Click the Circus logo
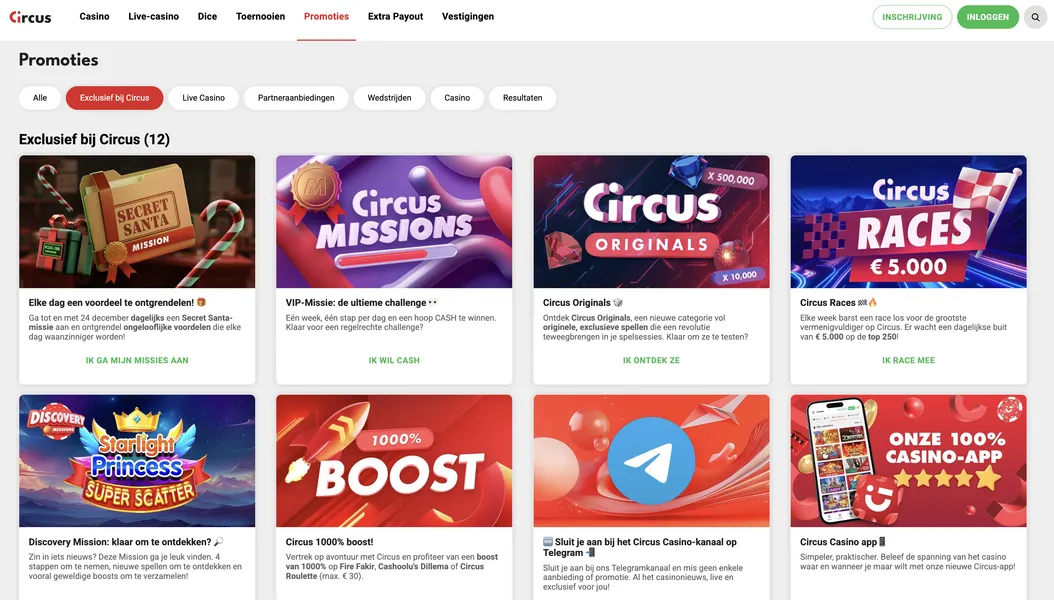Viewport: 1054px width, 600px height. click(30, 16)
